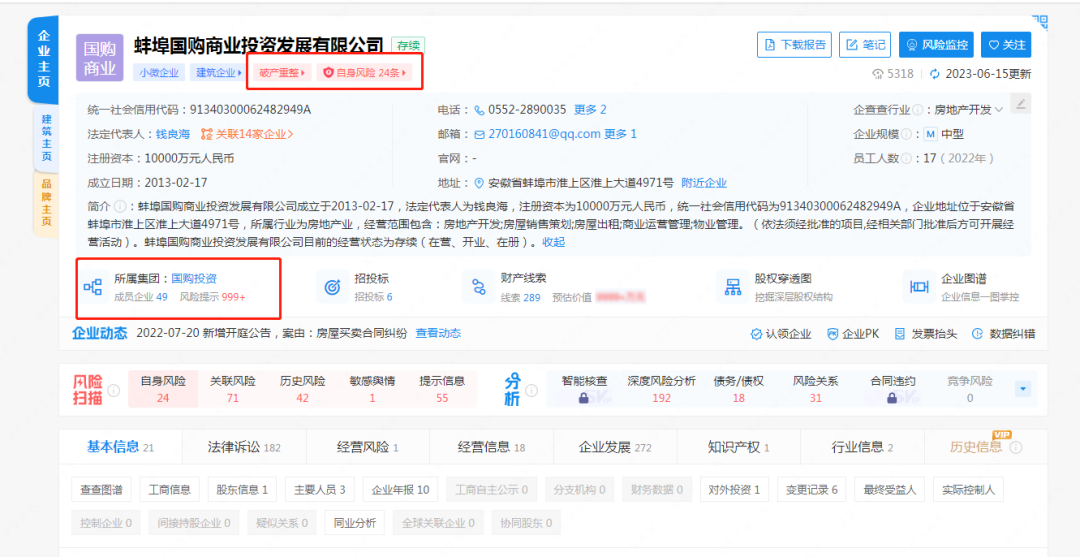Click 数据纠错 data correction option
The image size is (1080, 557).
(x=1004, y=334)
